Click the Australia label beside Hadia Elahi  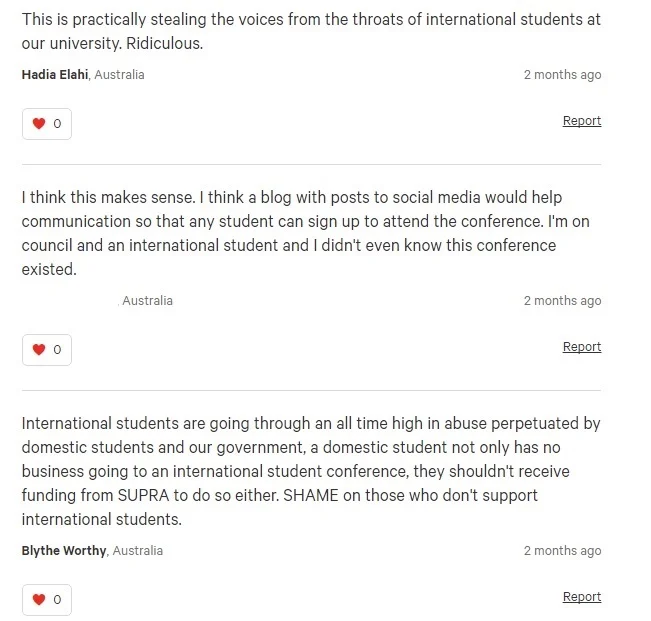pyautogui.click(x=119, y=75)
